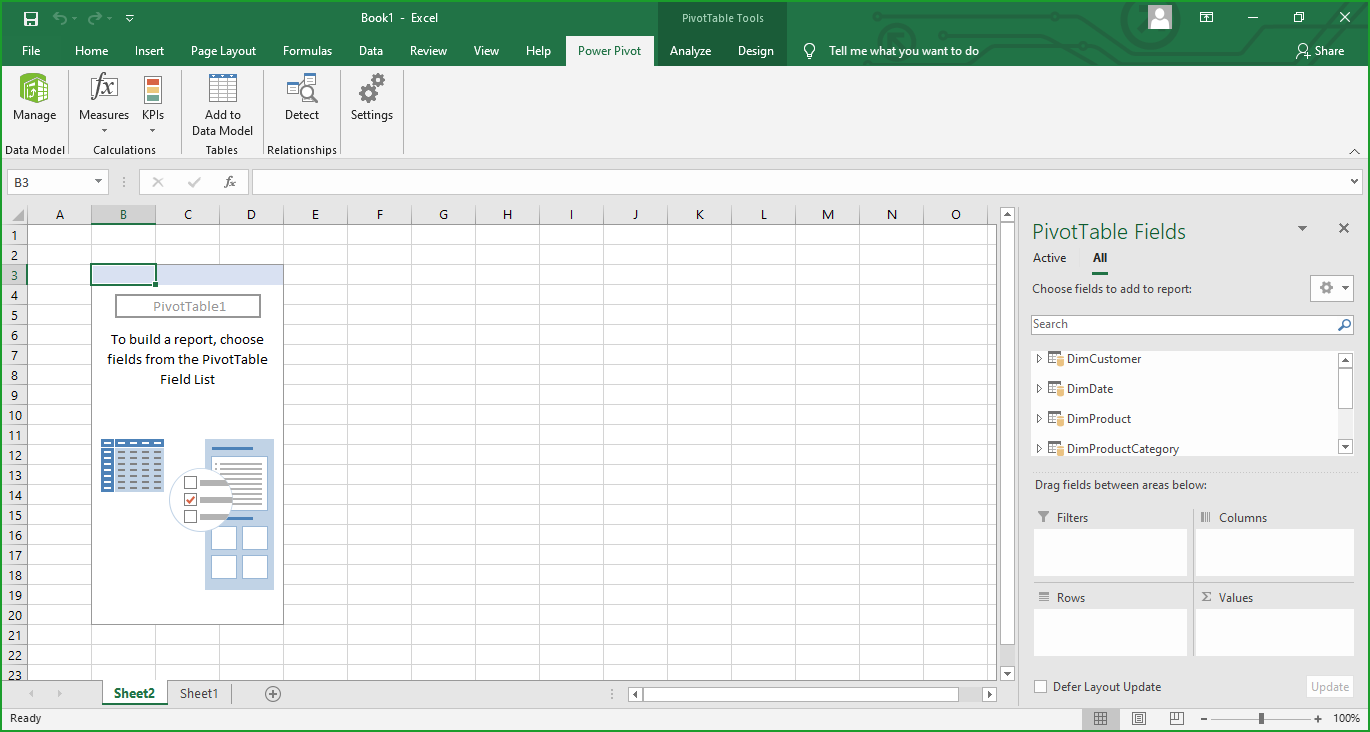Open the Manage data model window
Viewport: 1370px width, 732px height.
pyautogui.click(x=34, y=98)
